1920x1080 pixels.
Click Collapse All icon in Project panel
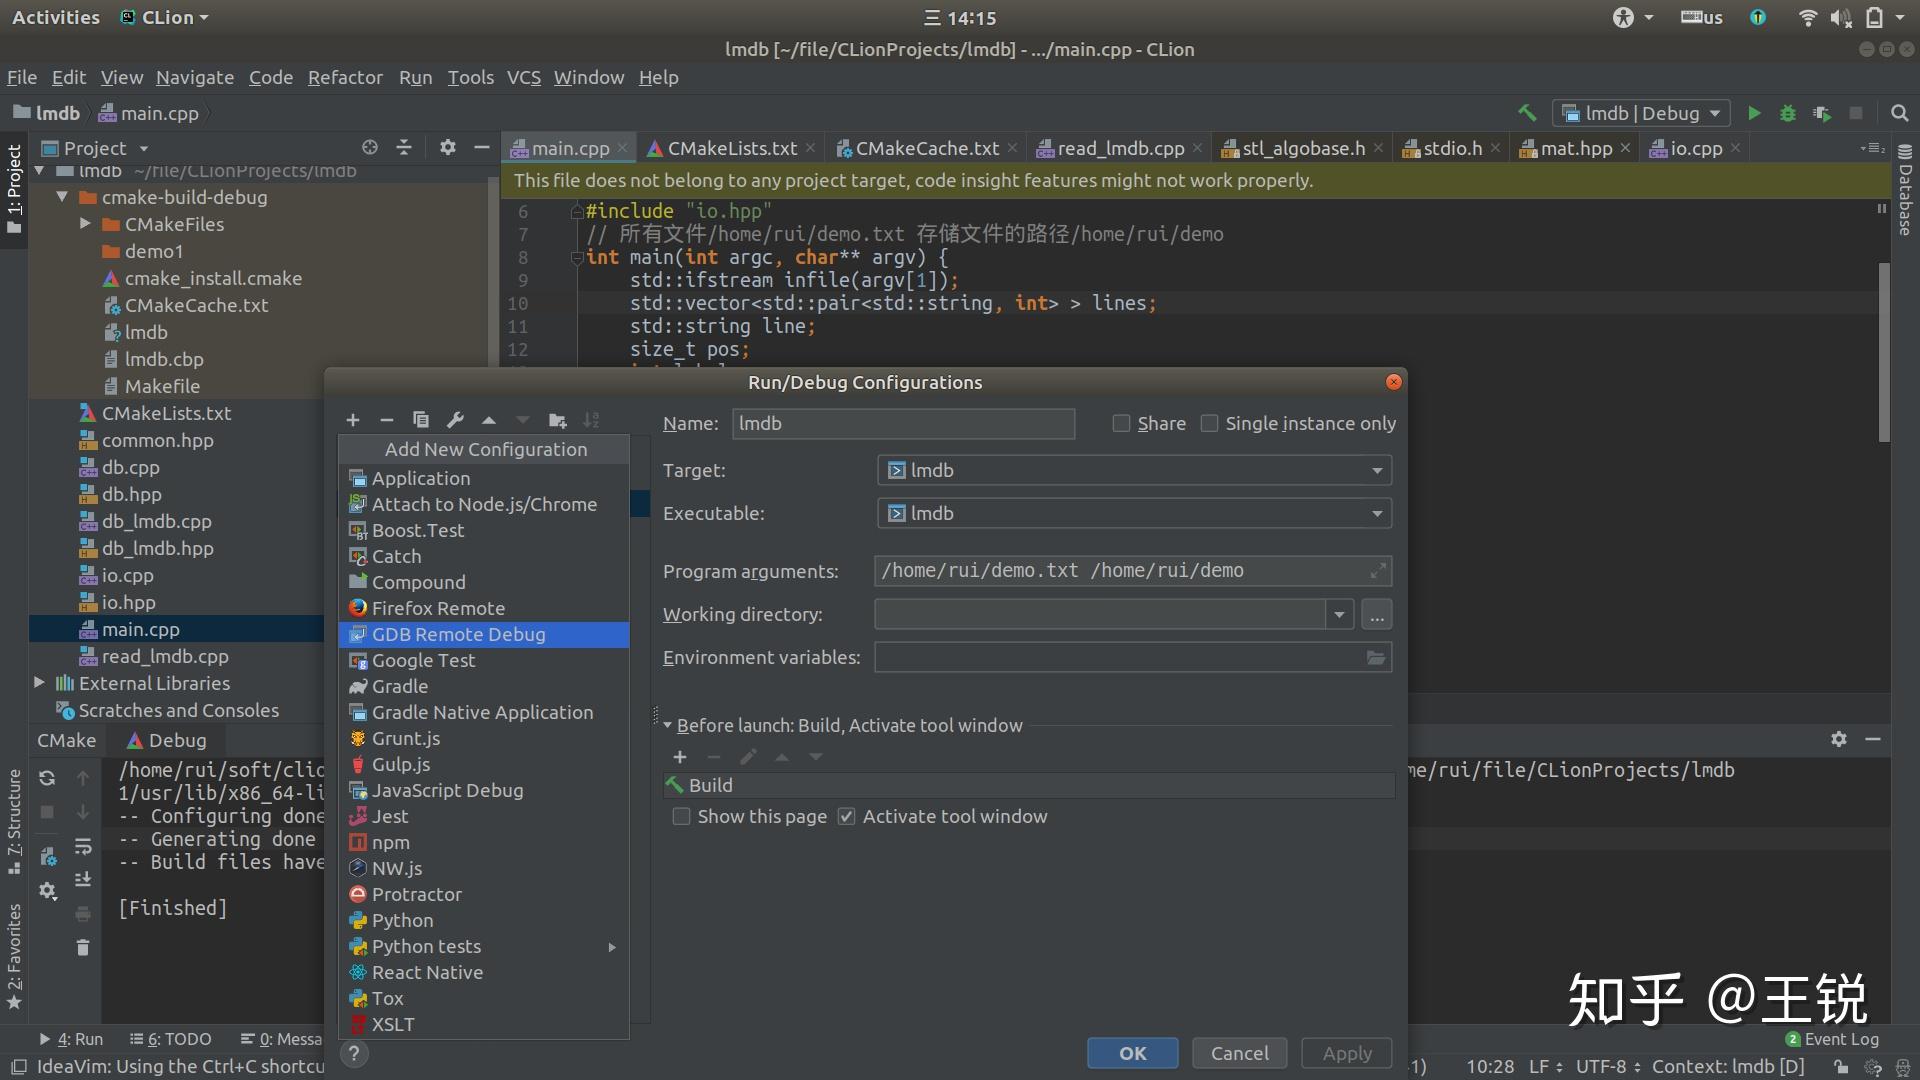click(x=404, y=148)
